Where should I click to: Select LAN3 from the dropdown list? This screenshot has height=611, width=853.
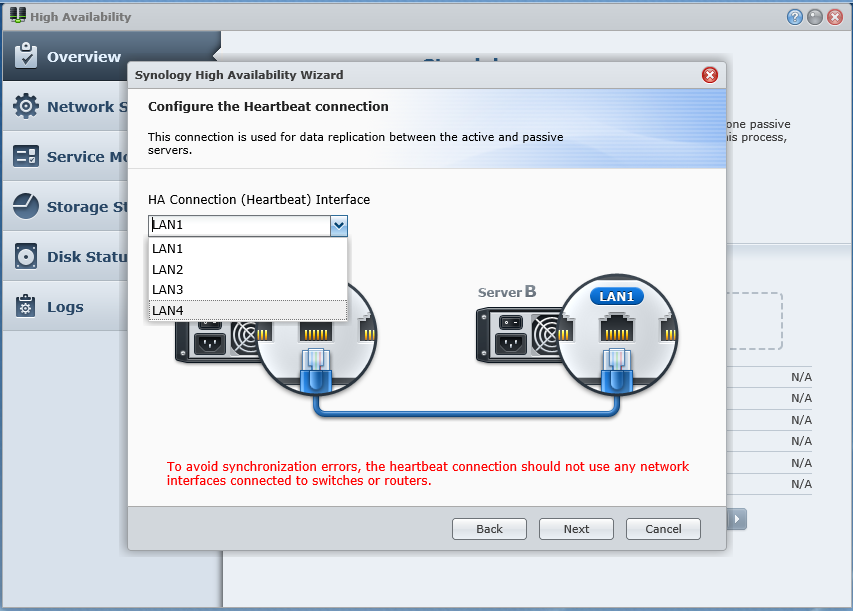click(x=248, y=289)
